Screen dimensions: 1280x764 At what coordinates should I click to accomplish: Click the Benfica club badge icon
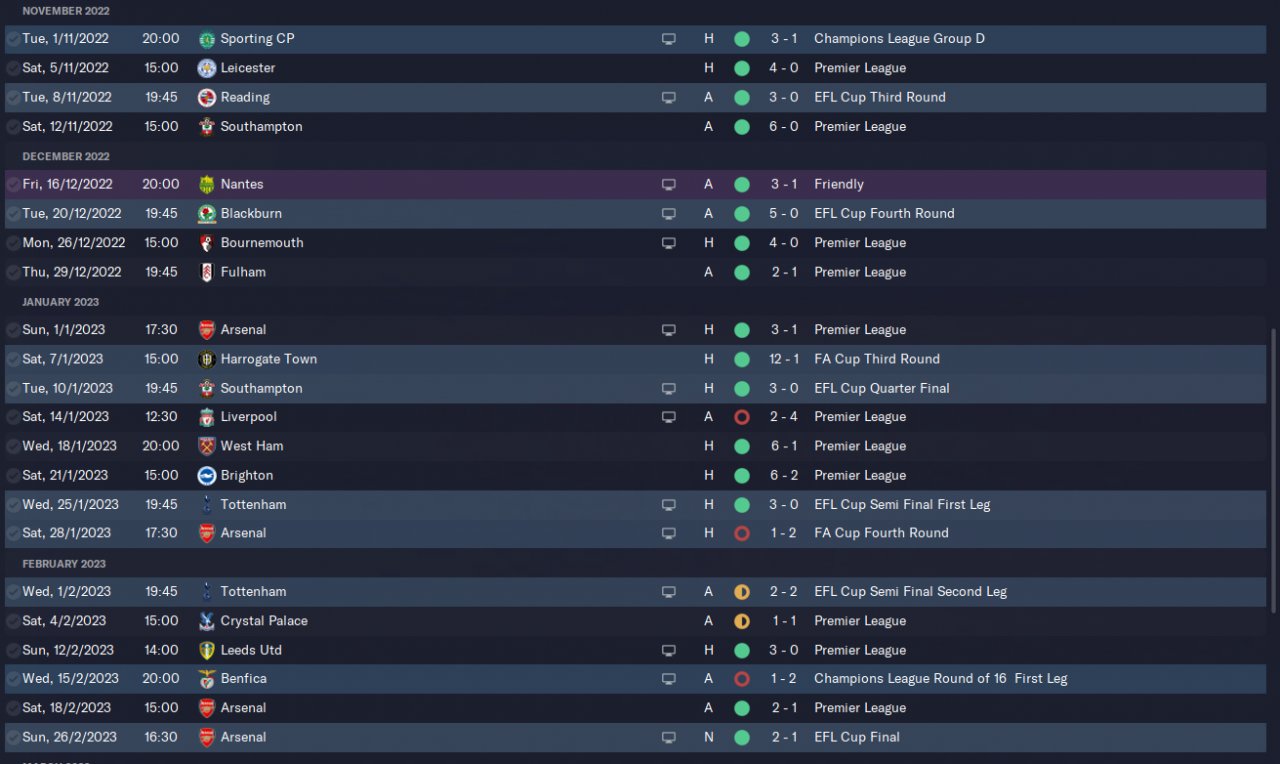click(x=207, y=679)
